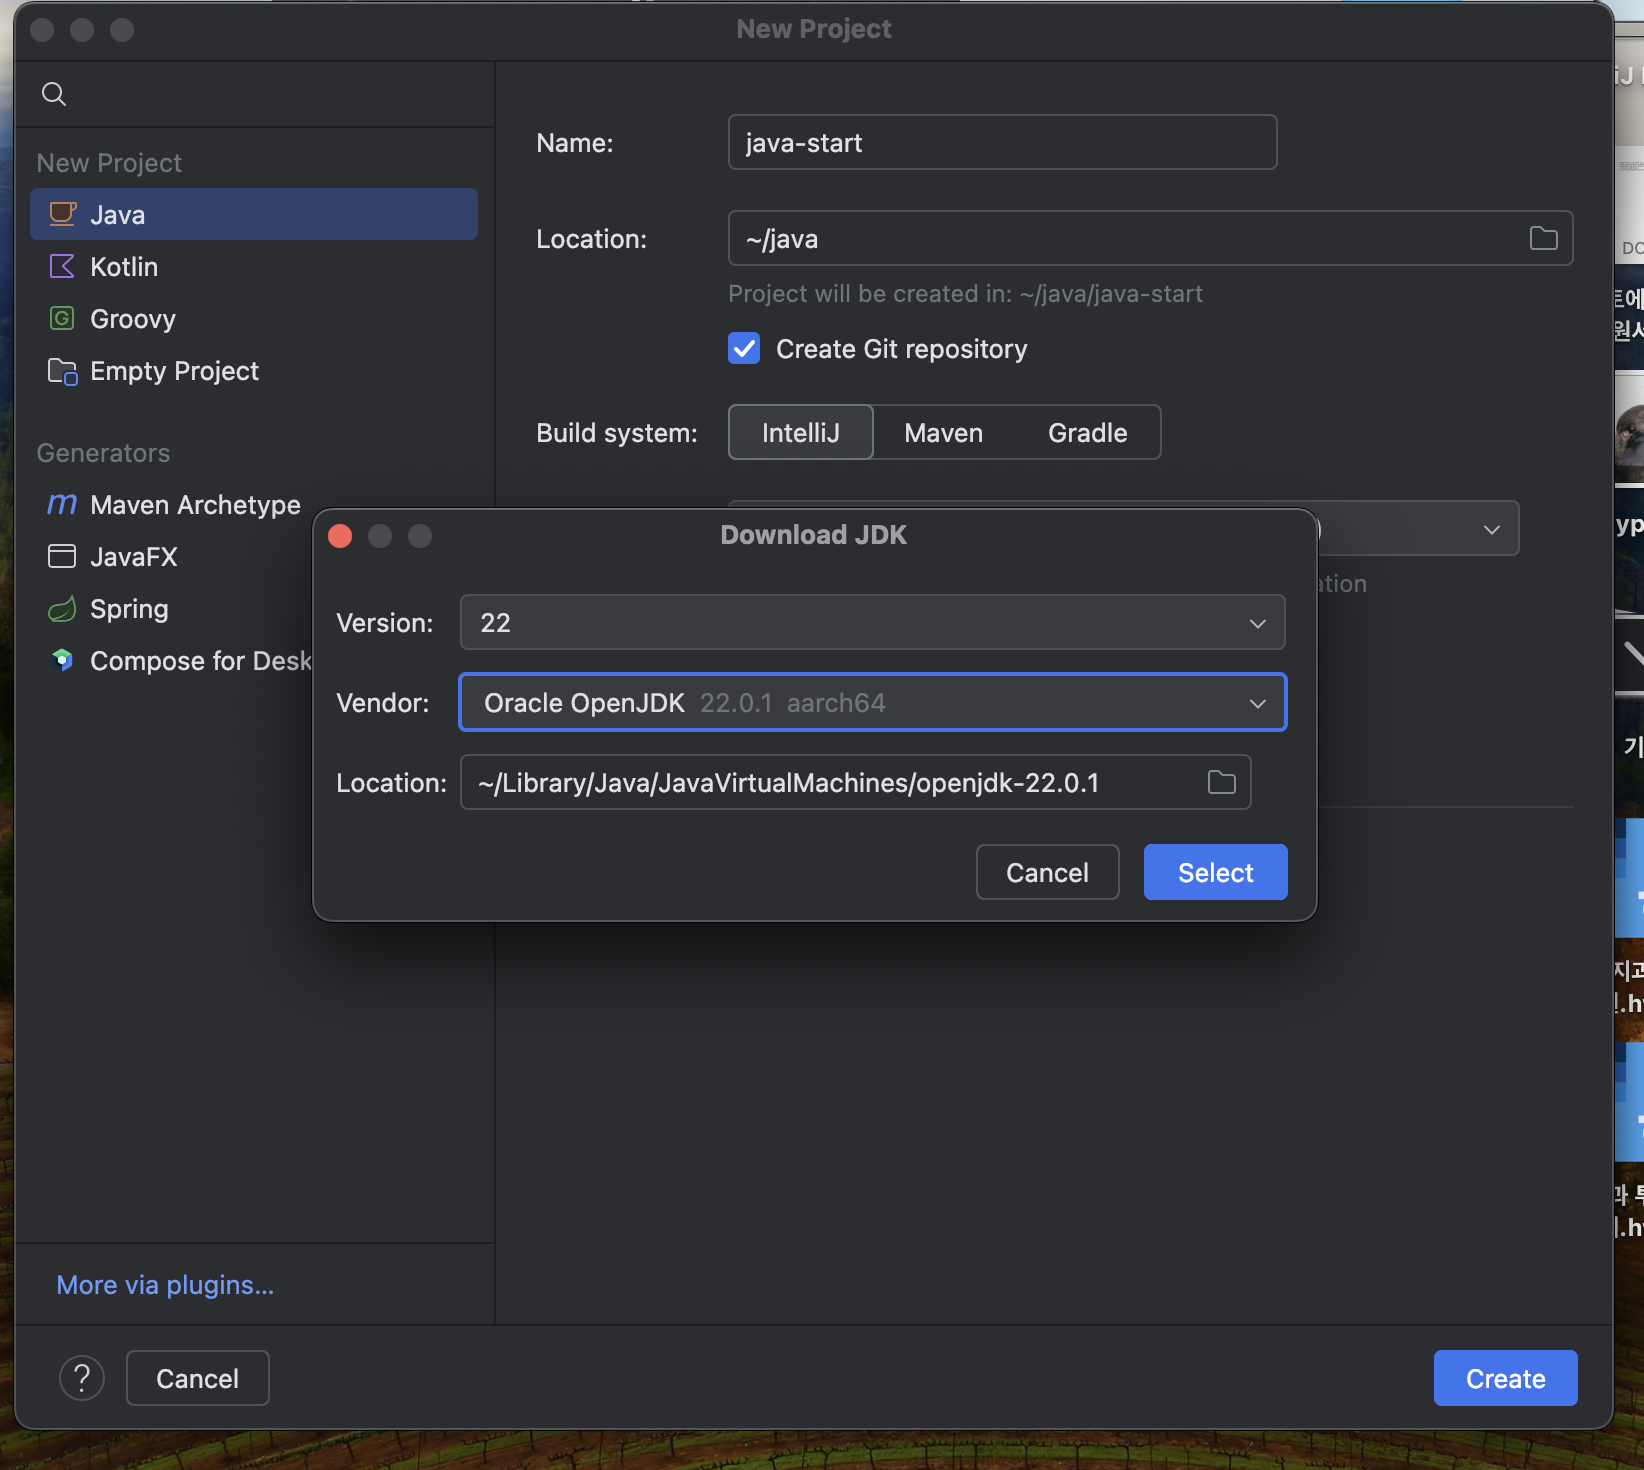
Task: Click the Download JDK title text
Action: click(x=814, y=535)
